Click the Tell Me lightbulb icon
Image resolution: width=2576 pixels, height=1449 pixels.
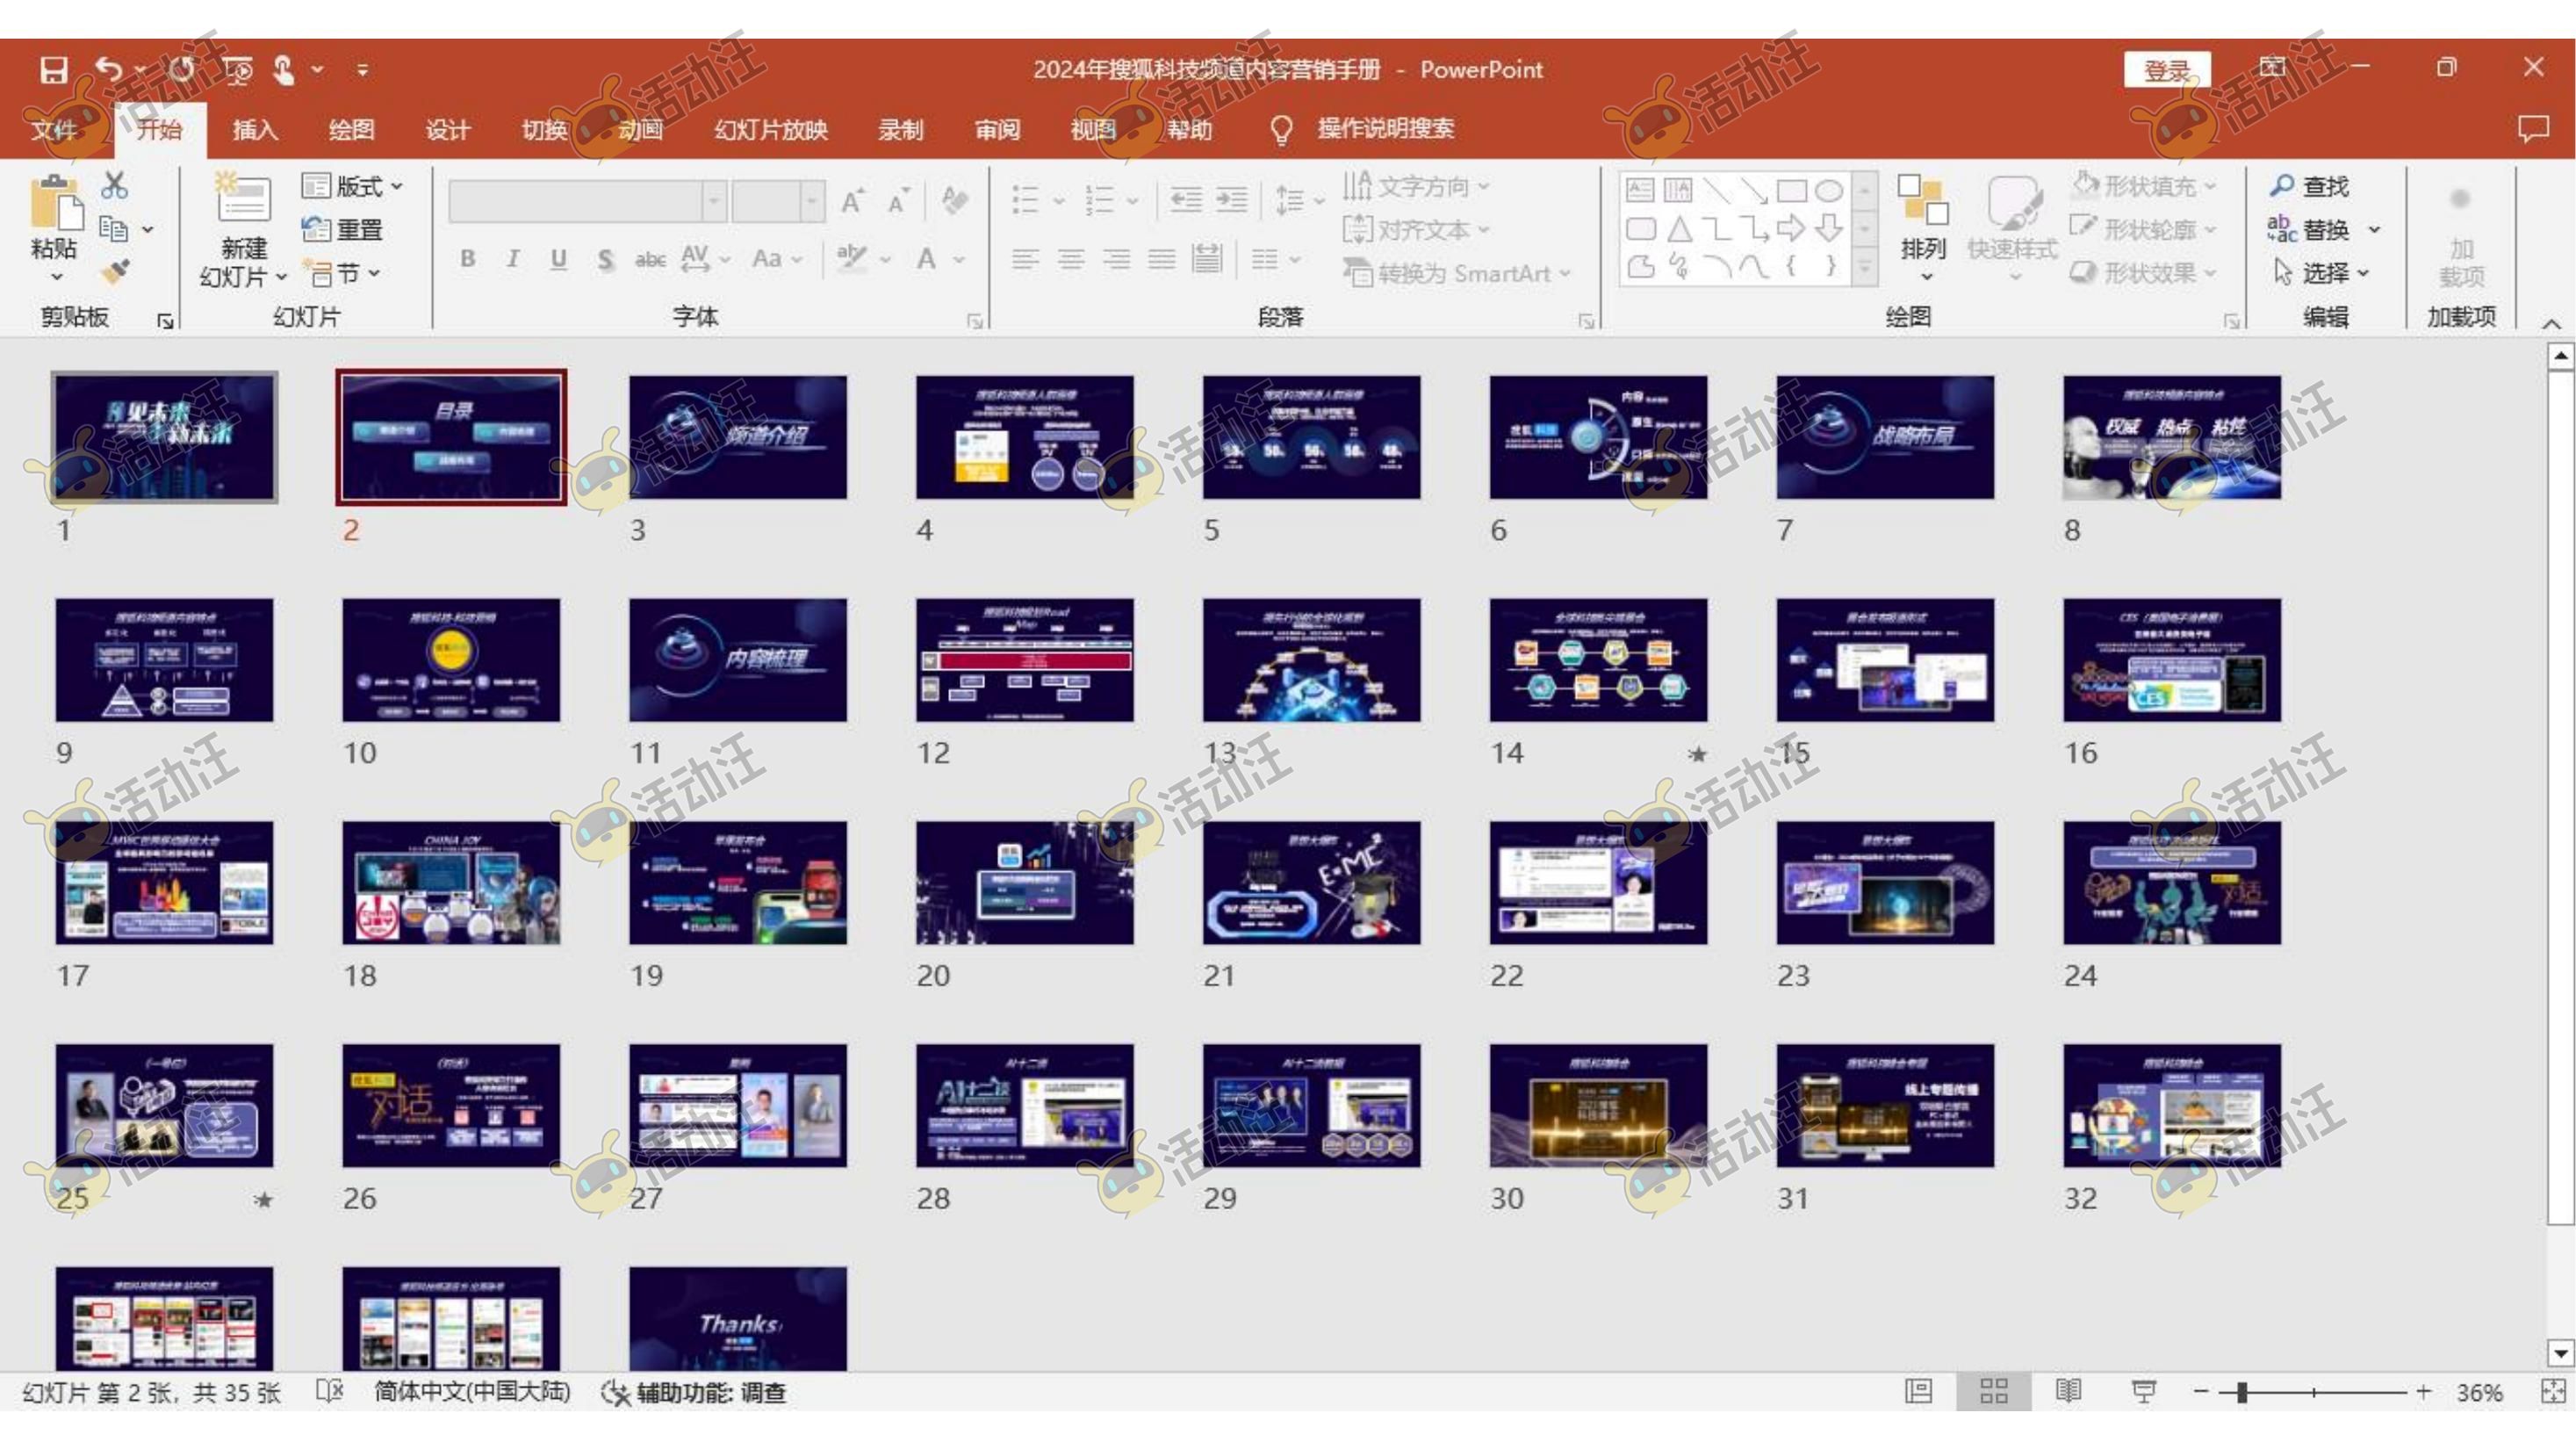click(x=1281, y=129)
